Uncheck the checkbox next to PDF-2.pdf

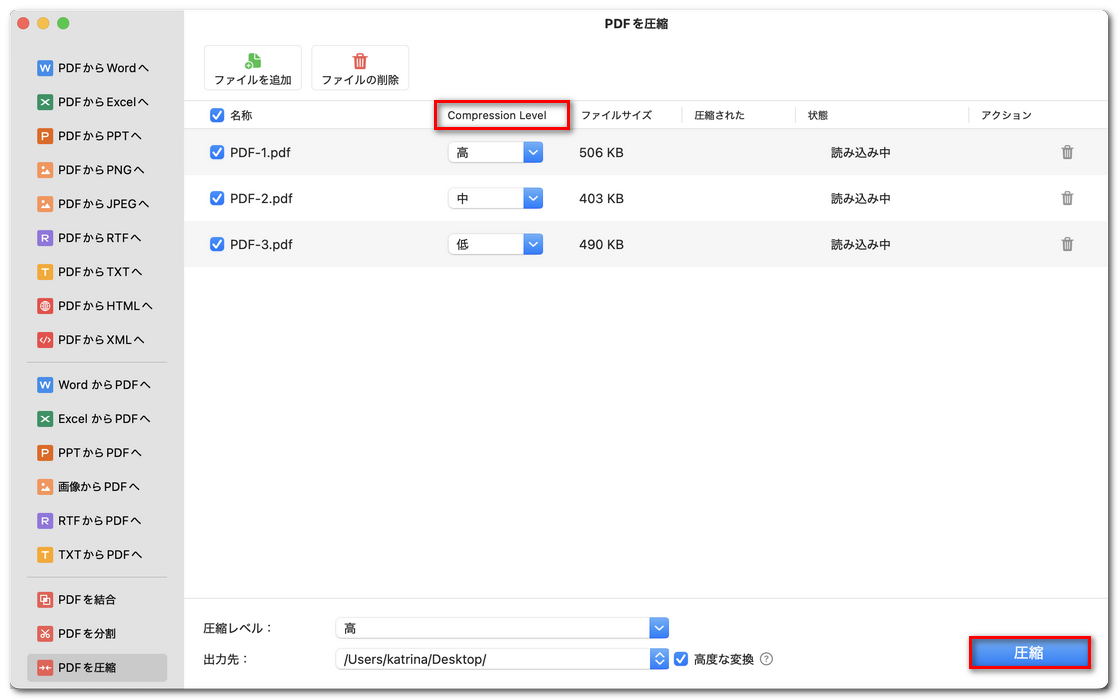pyautogui.click(x=217, y=198)
